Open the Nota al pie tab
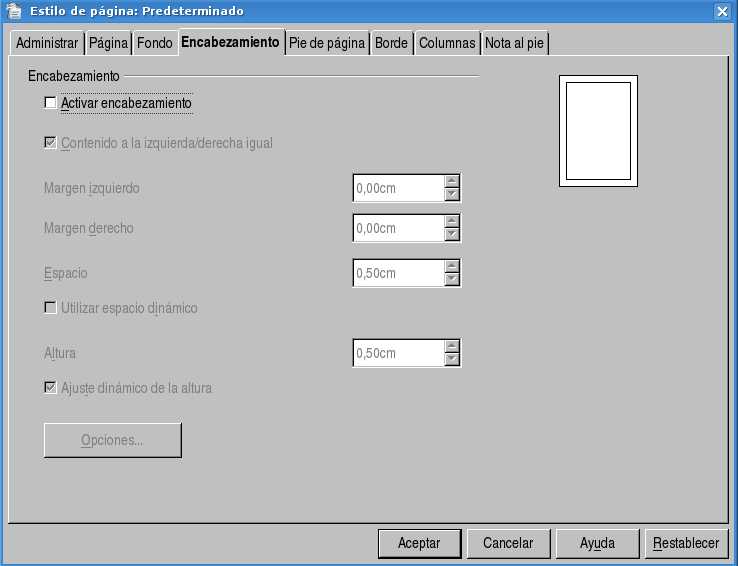 point(514,44)
